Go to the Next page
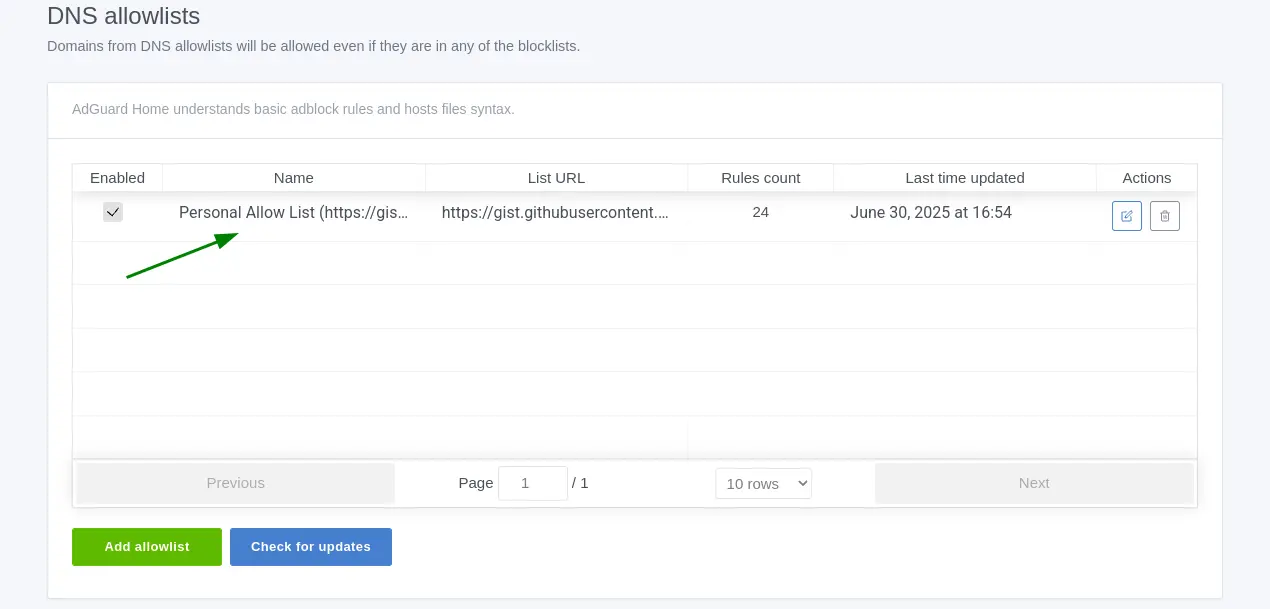This screenshot has height=609, width=1270. point(1033,483)
